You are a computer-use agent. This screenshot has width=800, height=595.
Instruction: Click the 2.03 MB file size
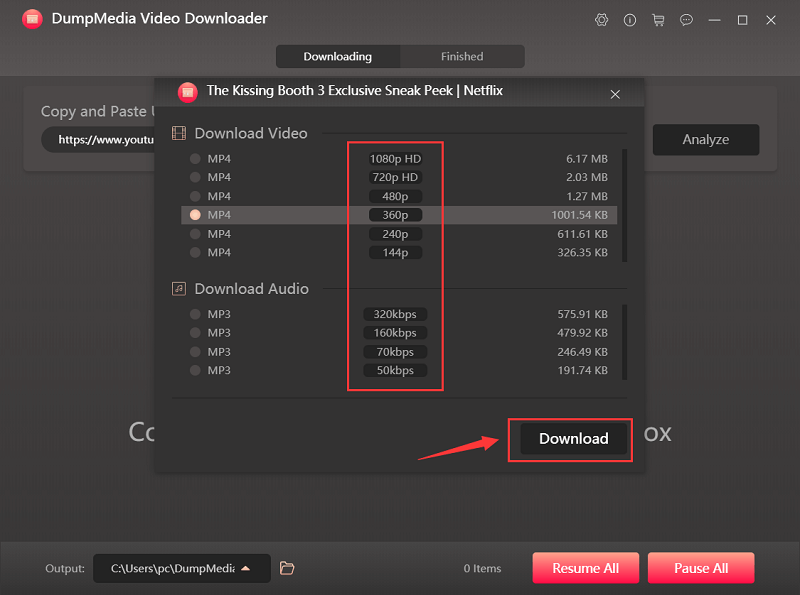[x=587, y=177]
